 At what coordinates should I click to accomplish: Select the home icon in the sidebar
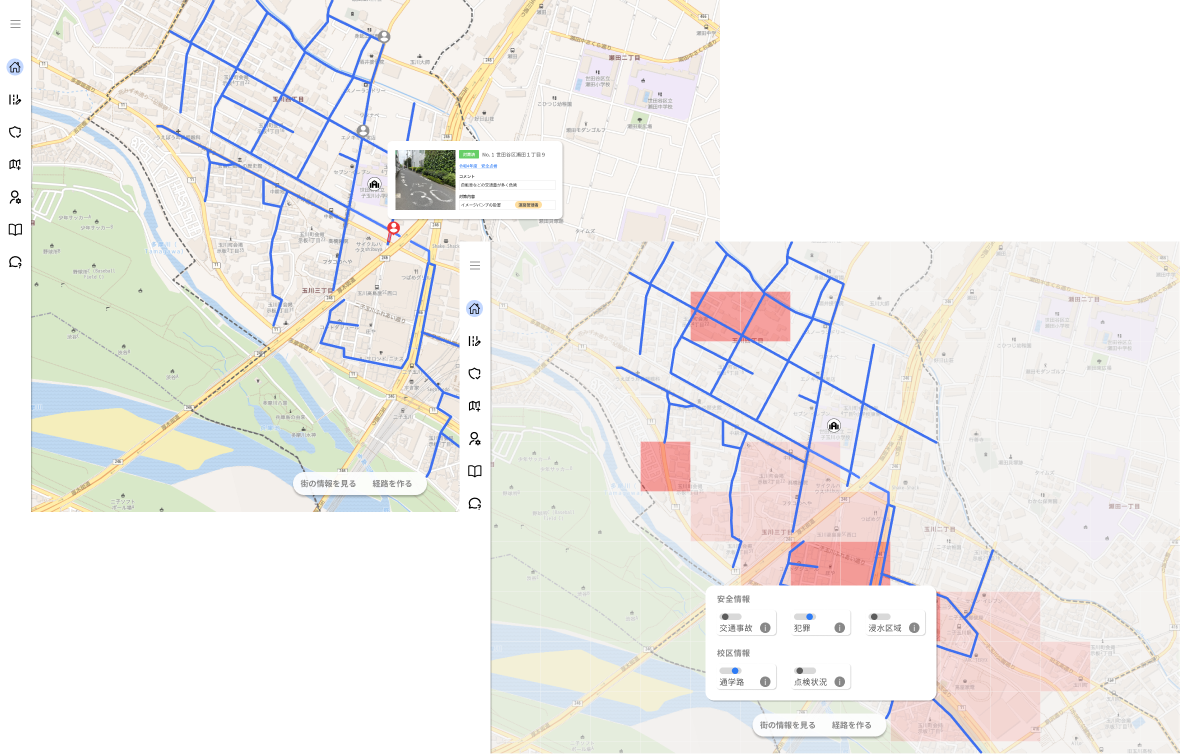[x=474, y=308]
